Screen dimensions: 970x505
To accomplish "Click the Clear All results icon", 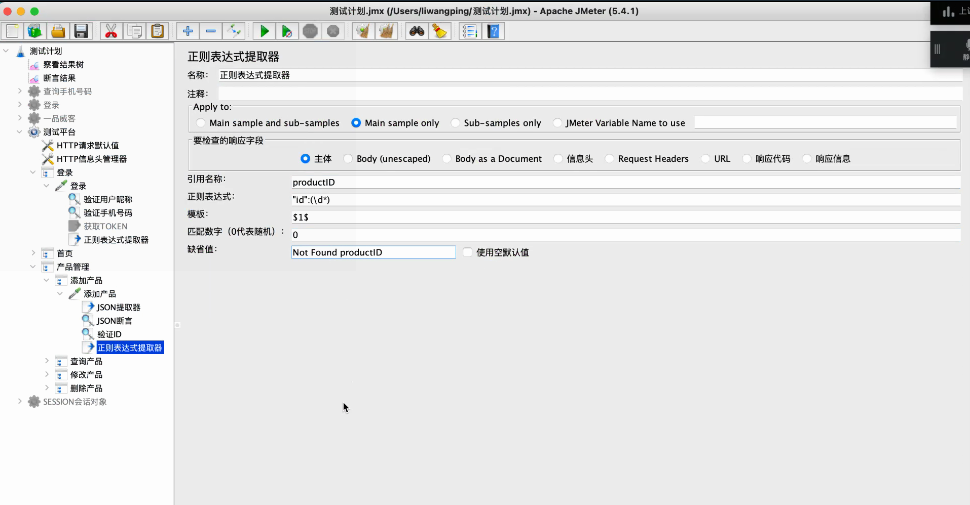I will [x=387, y=31].
